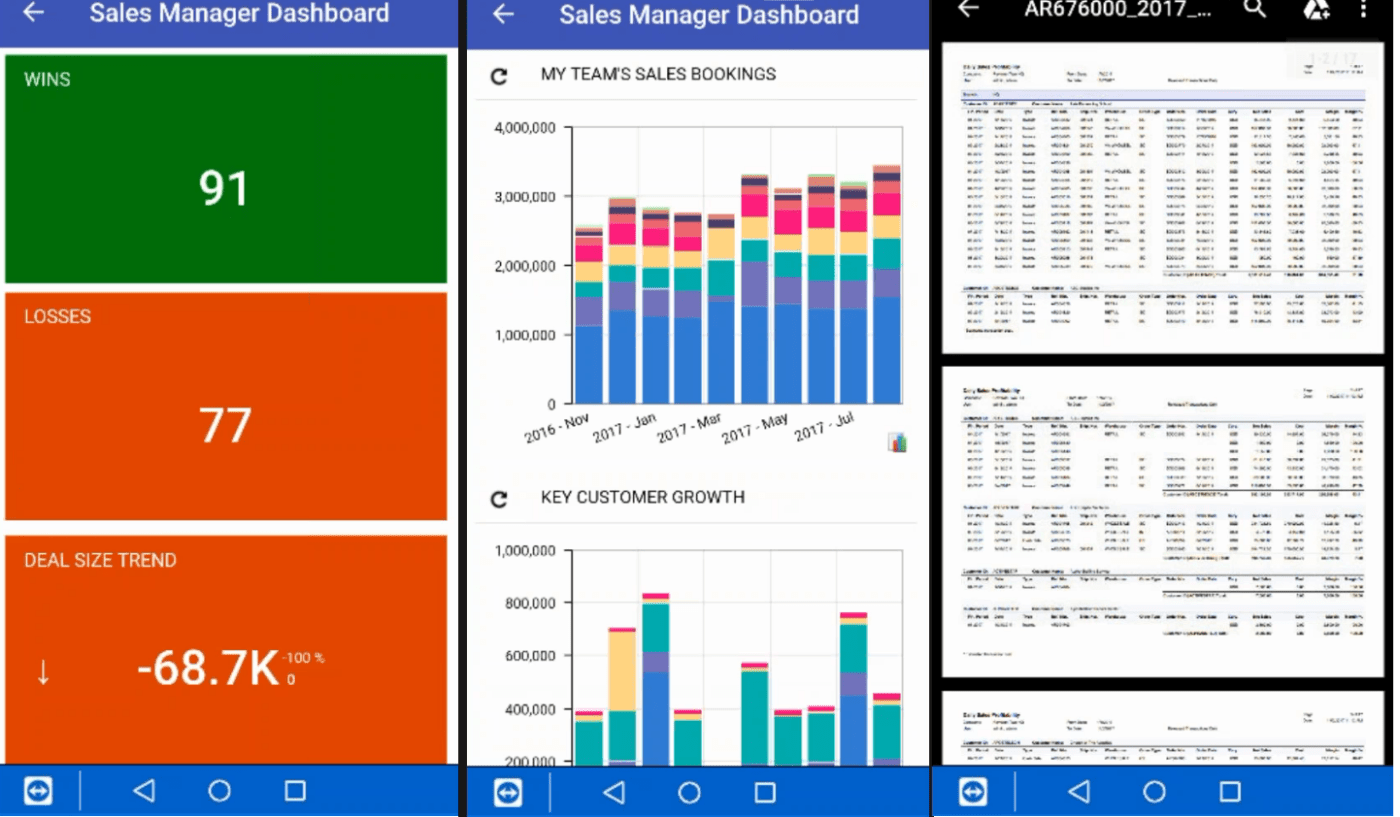This screenshot has height=817, width=1400.
Task: Click the 400,000 axis label
Action: click(529, 710)
